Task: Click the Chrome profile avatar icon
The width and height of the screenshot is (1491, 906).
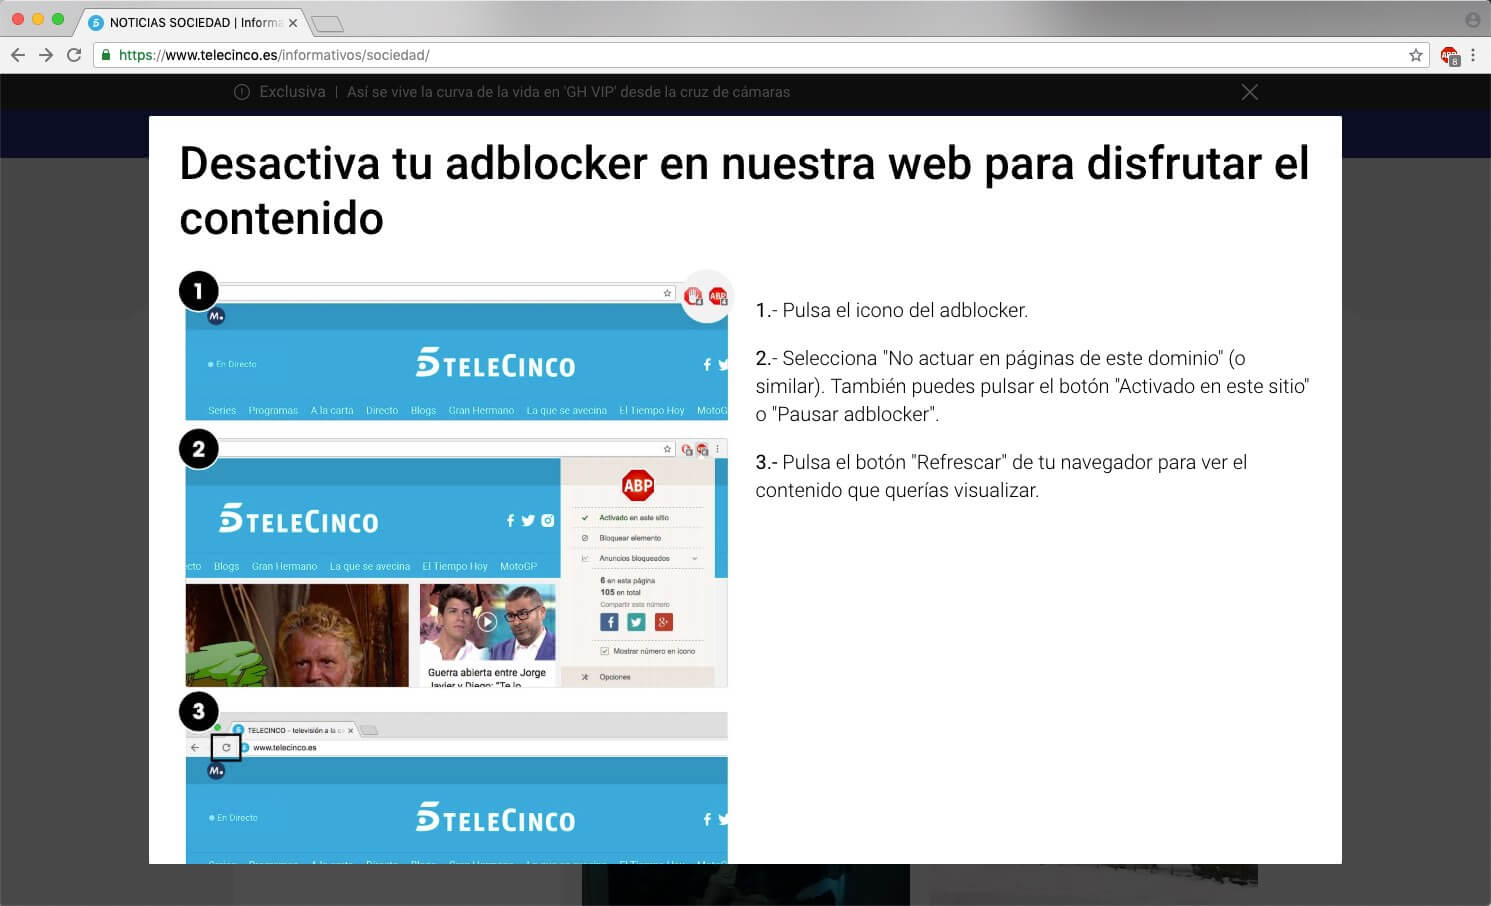Action: [x=1472, y=20]
